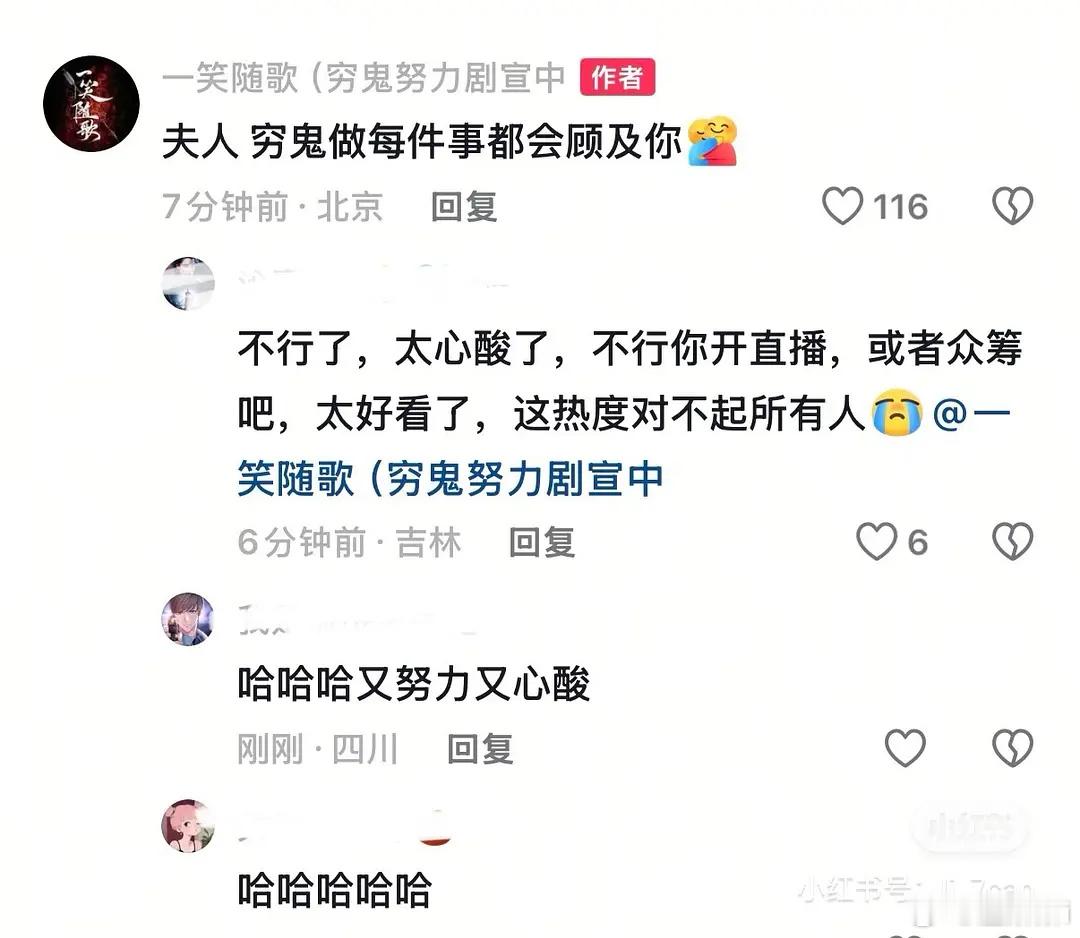Select the 夫人 穷鬼做每件事 comment text
The image size is (1080, 938).
point(422,142)
